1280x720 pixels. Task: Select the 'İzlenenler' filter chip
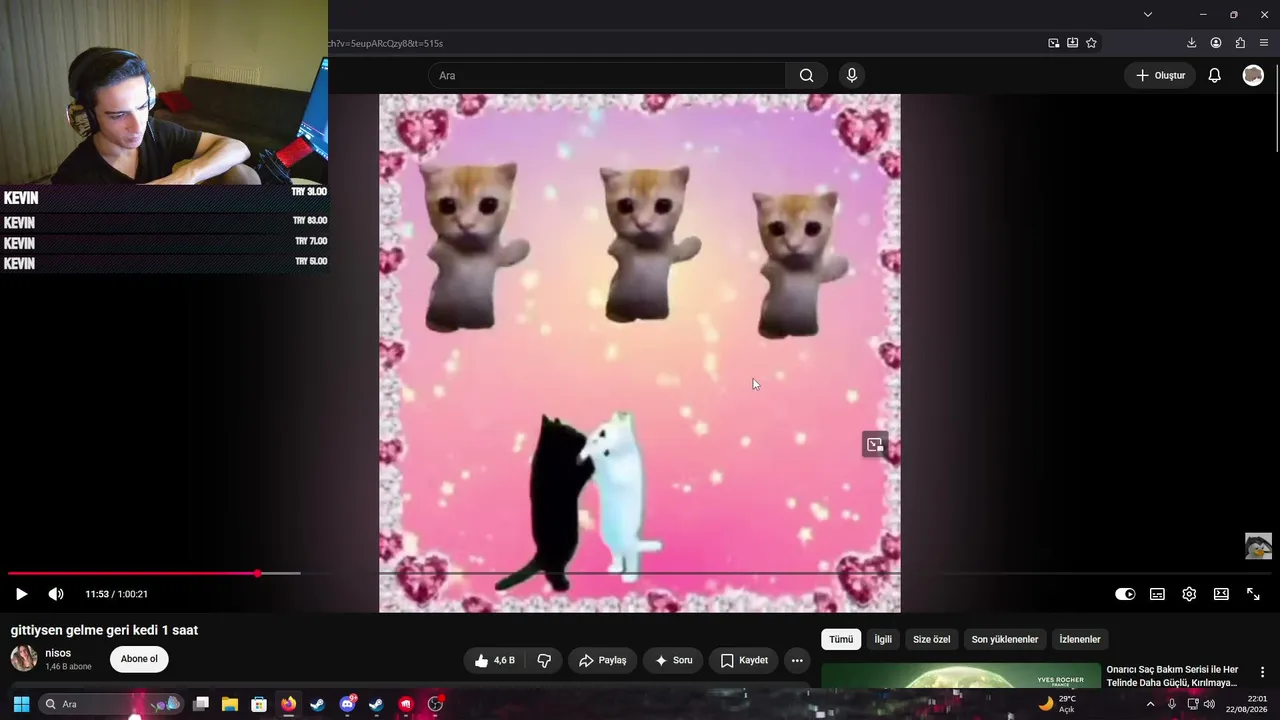point(1080,639)
